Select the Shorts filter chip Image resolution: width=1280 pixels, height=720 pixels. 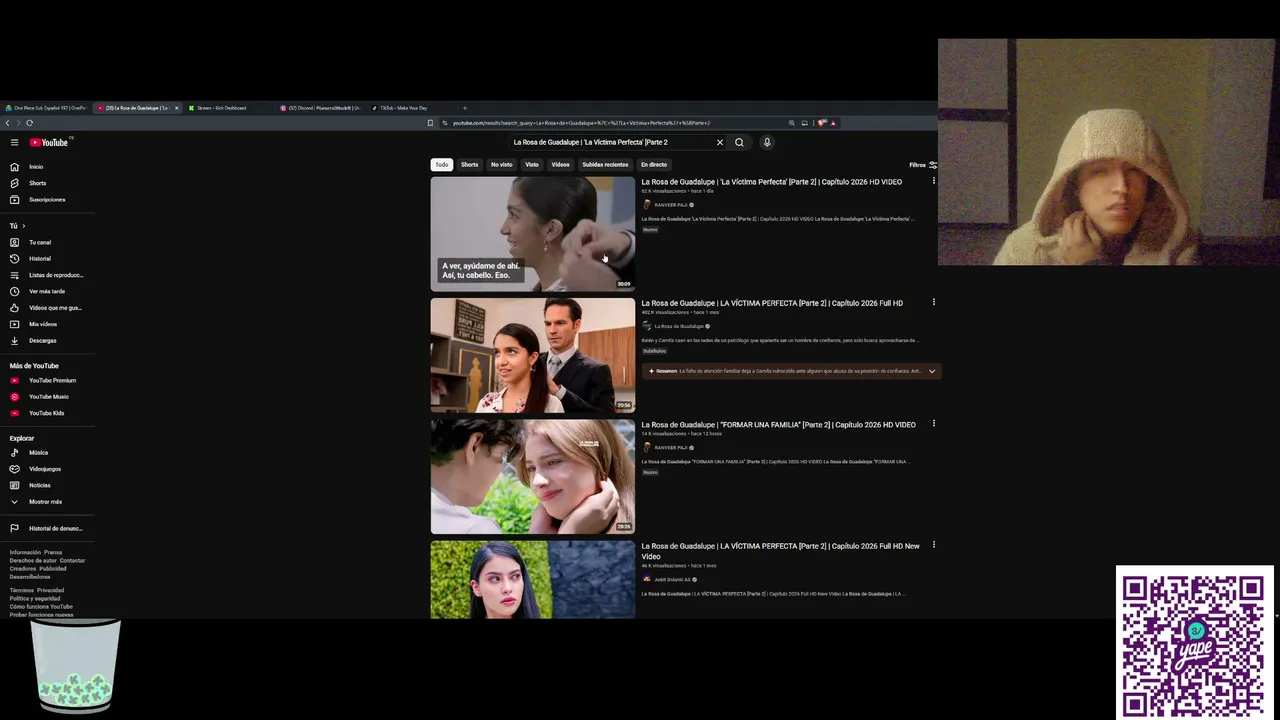[x=470, y=165]
